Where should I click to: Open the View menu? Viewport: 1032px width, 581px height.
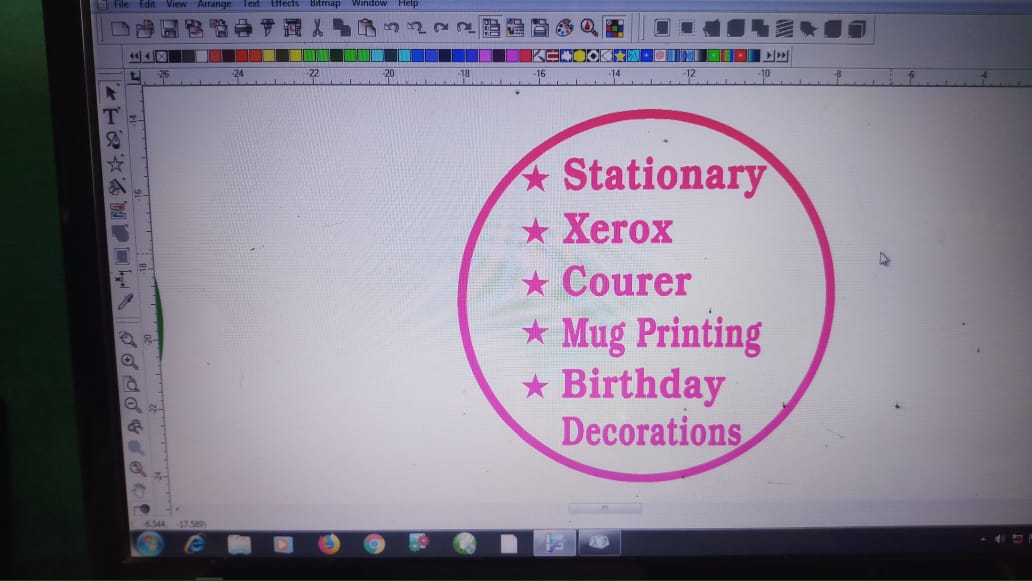(176, 4)
